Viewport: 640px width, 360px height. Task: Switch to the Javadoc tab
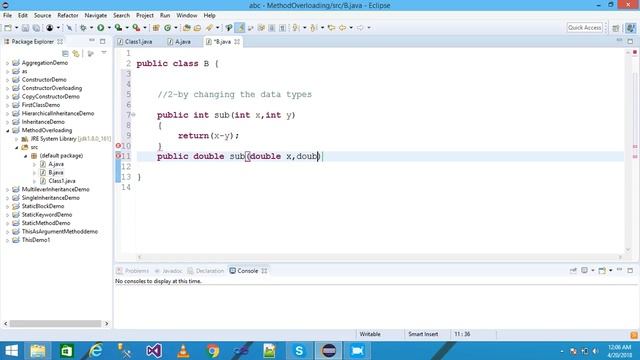point(168,271)
